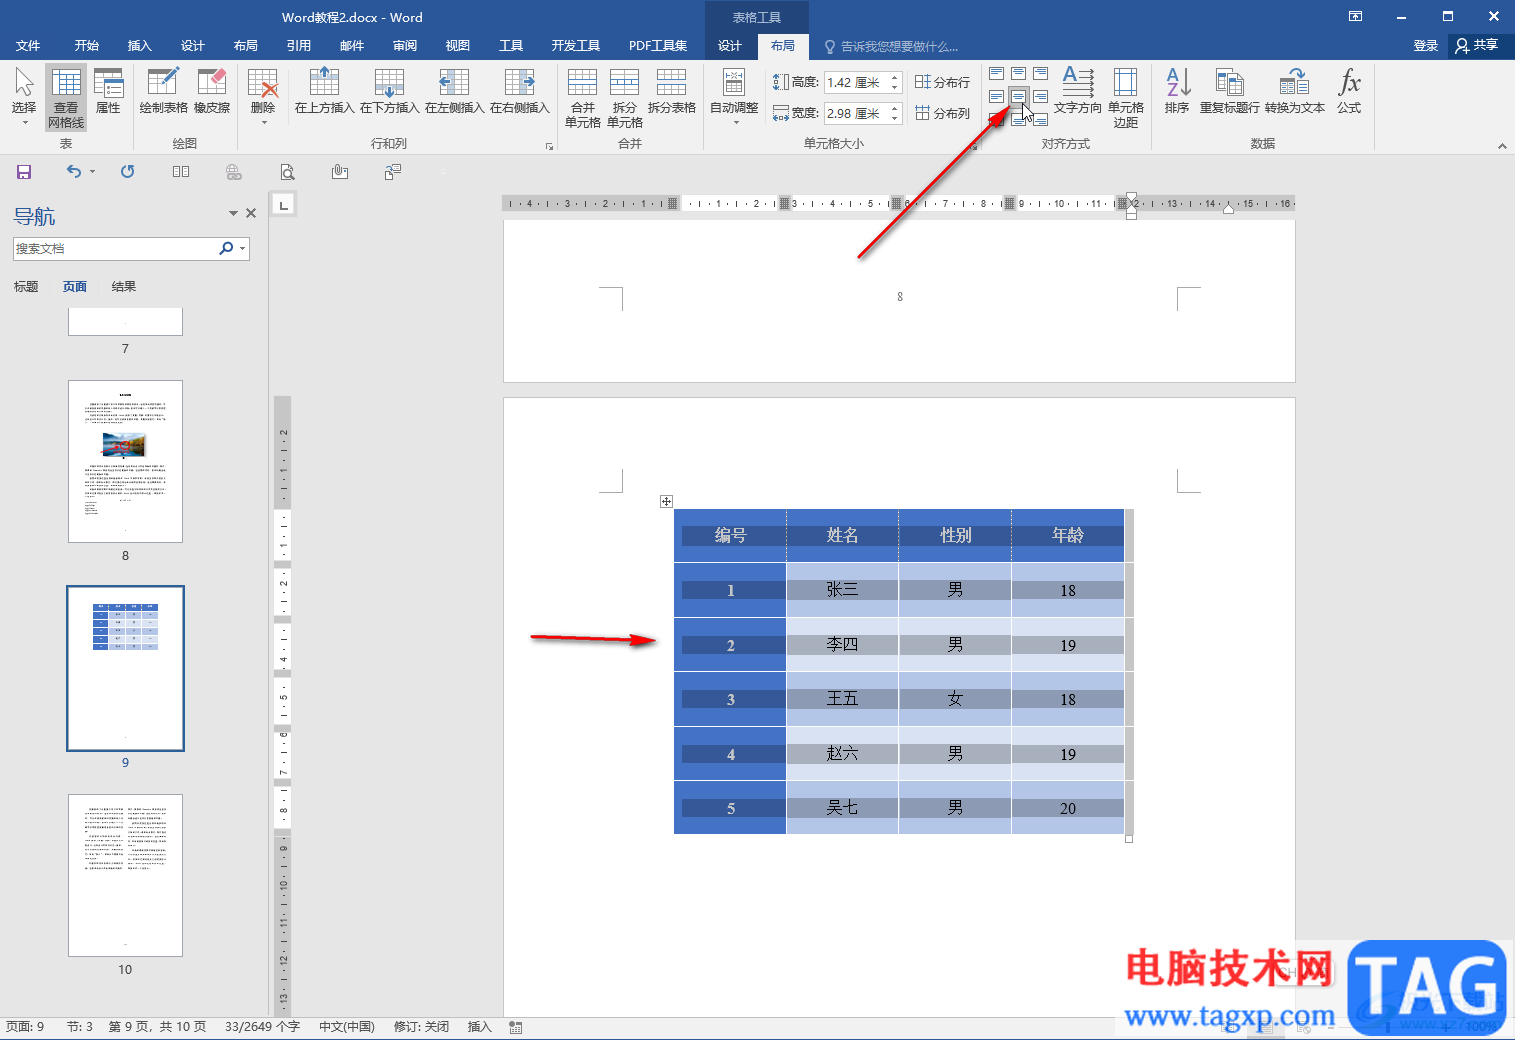Click 在右侧插入 (Insert Right)
The image size is (1515, 1040).
[520, 91]
